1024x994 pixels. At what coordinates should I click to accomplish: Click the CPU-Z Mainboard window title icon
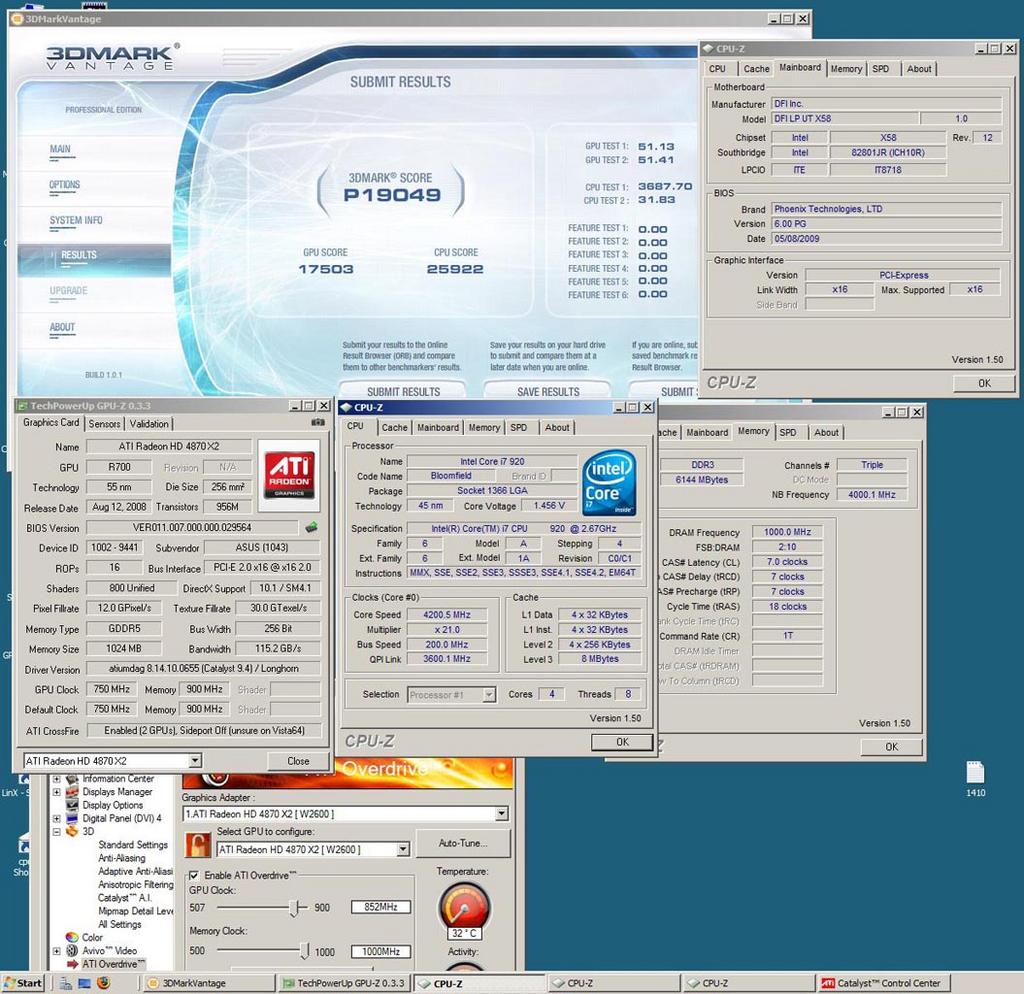pyautogui.click(x=707, y=48)
